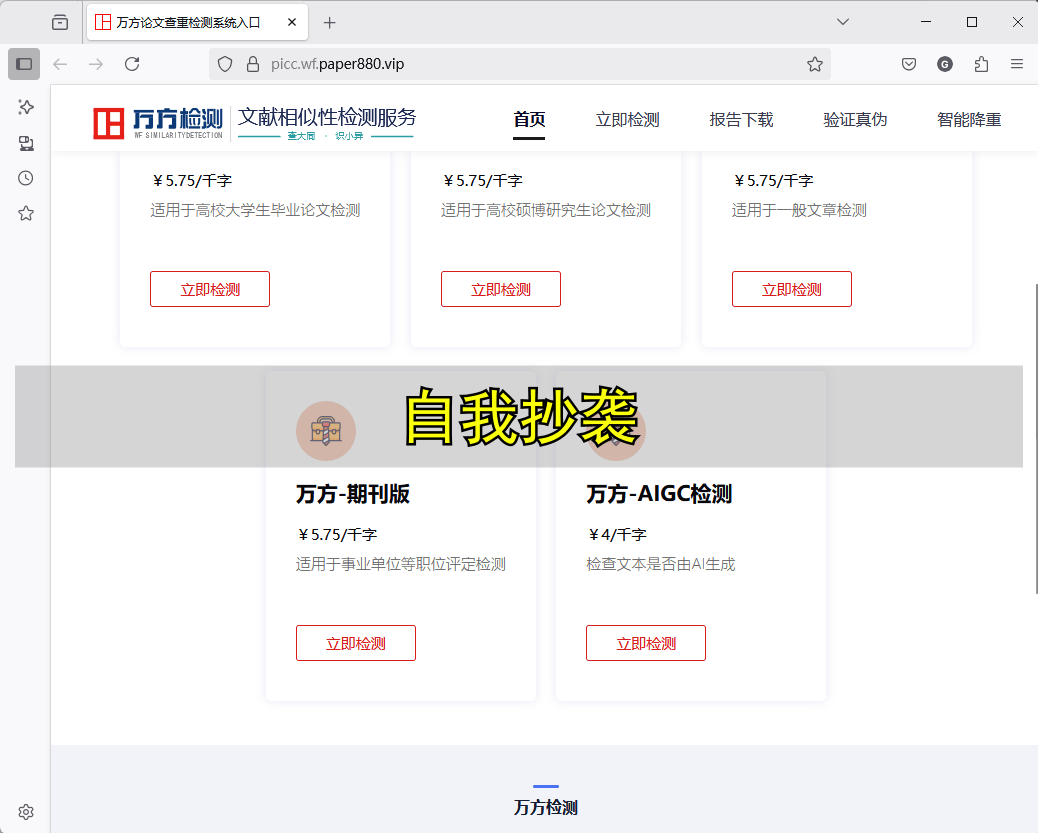1038x833 pixels.
Task: Click the ¥4/千字 price text
Action: click(617, 534)
